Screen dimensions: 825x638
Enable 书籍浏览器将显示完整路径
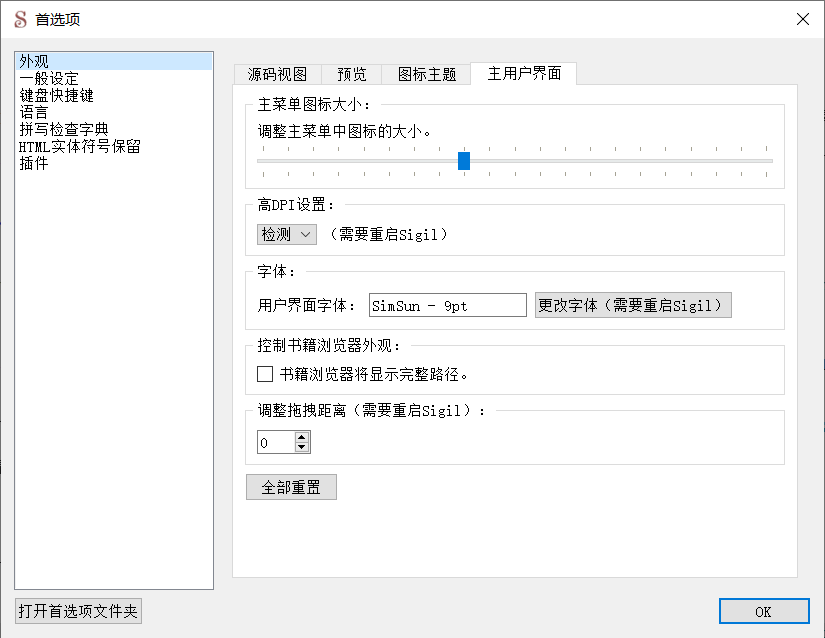(x=265, y=373)
